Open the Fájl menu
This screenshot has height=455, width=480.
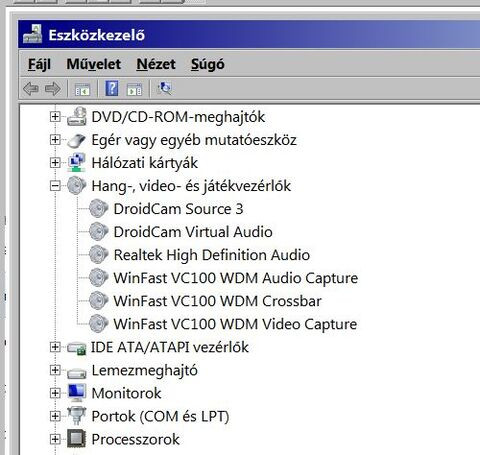point(39,64)
